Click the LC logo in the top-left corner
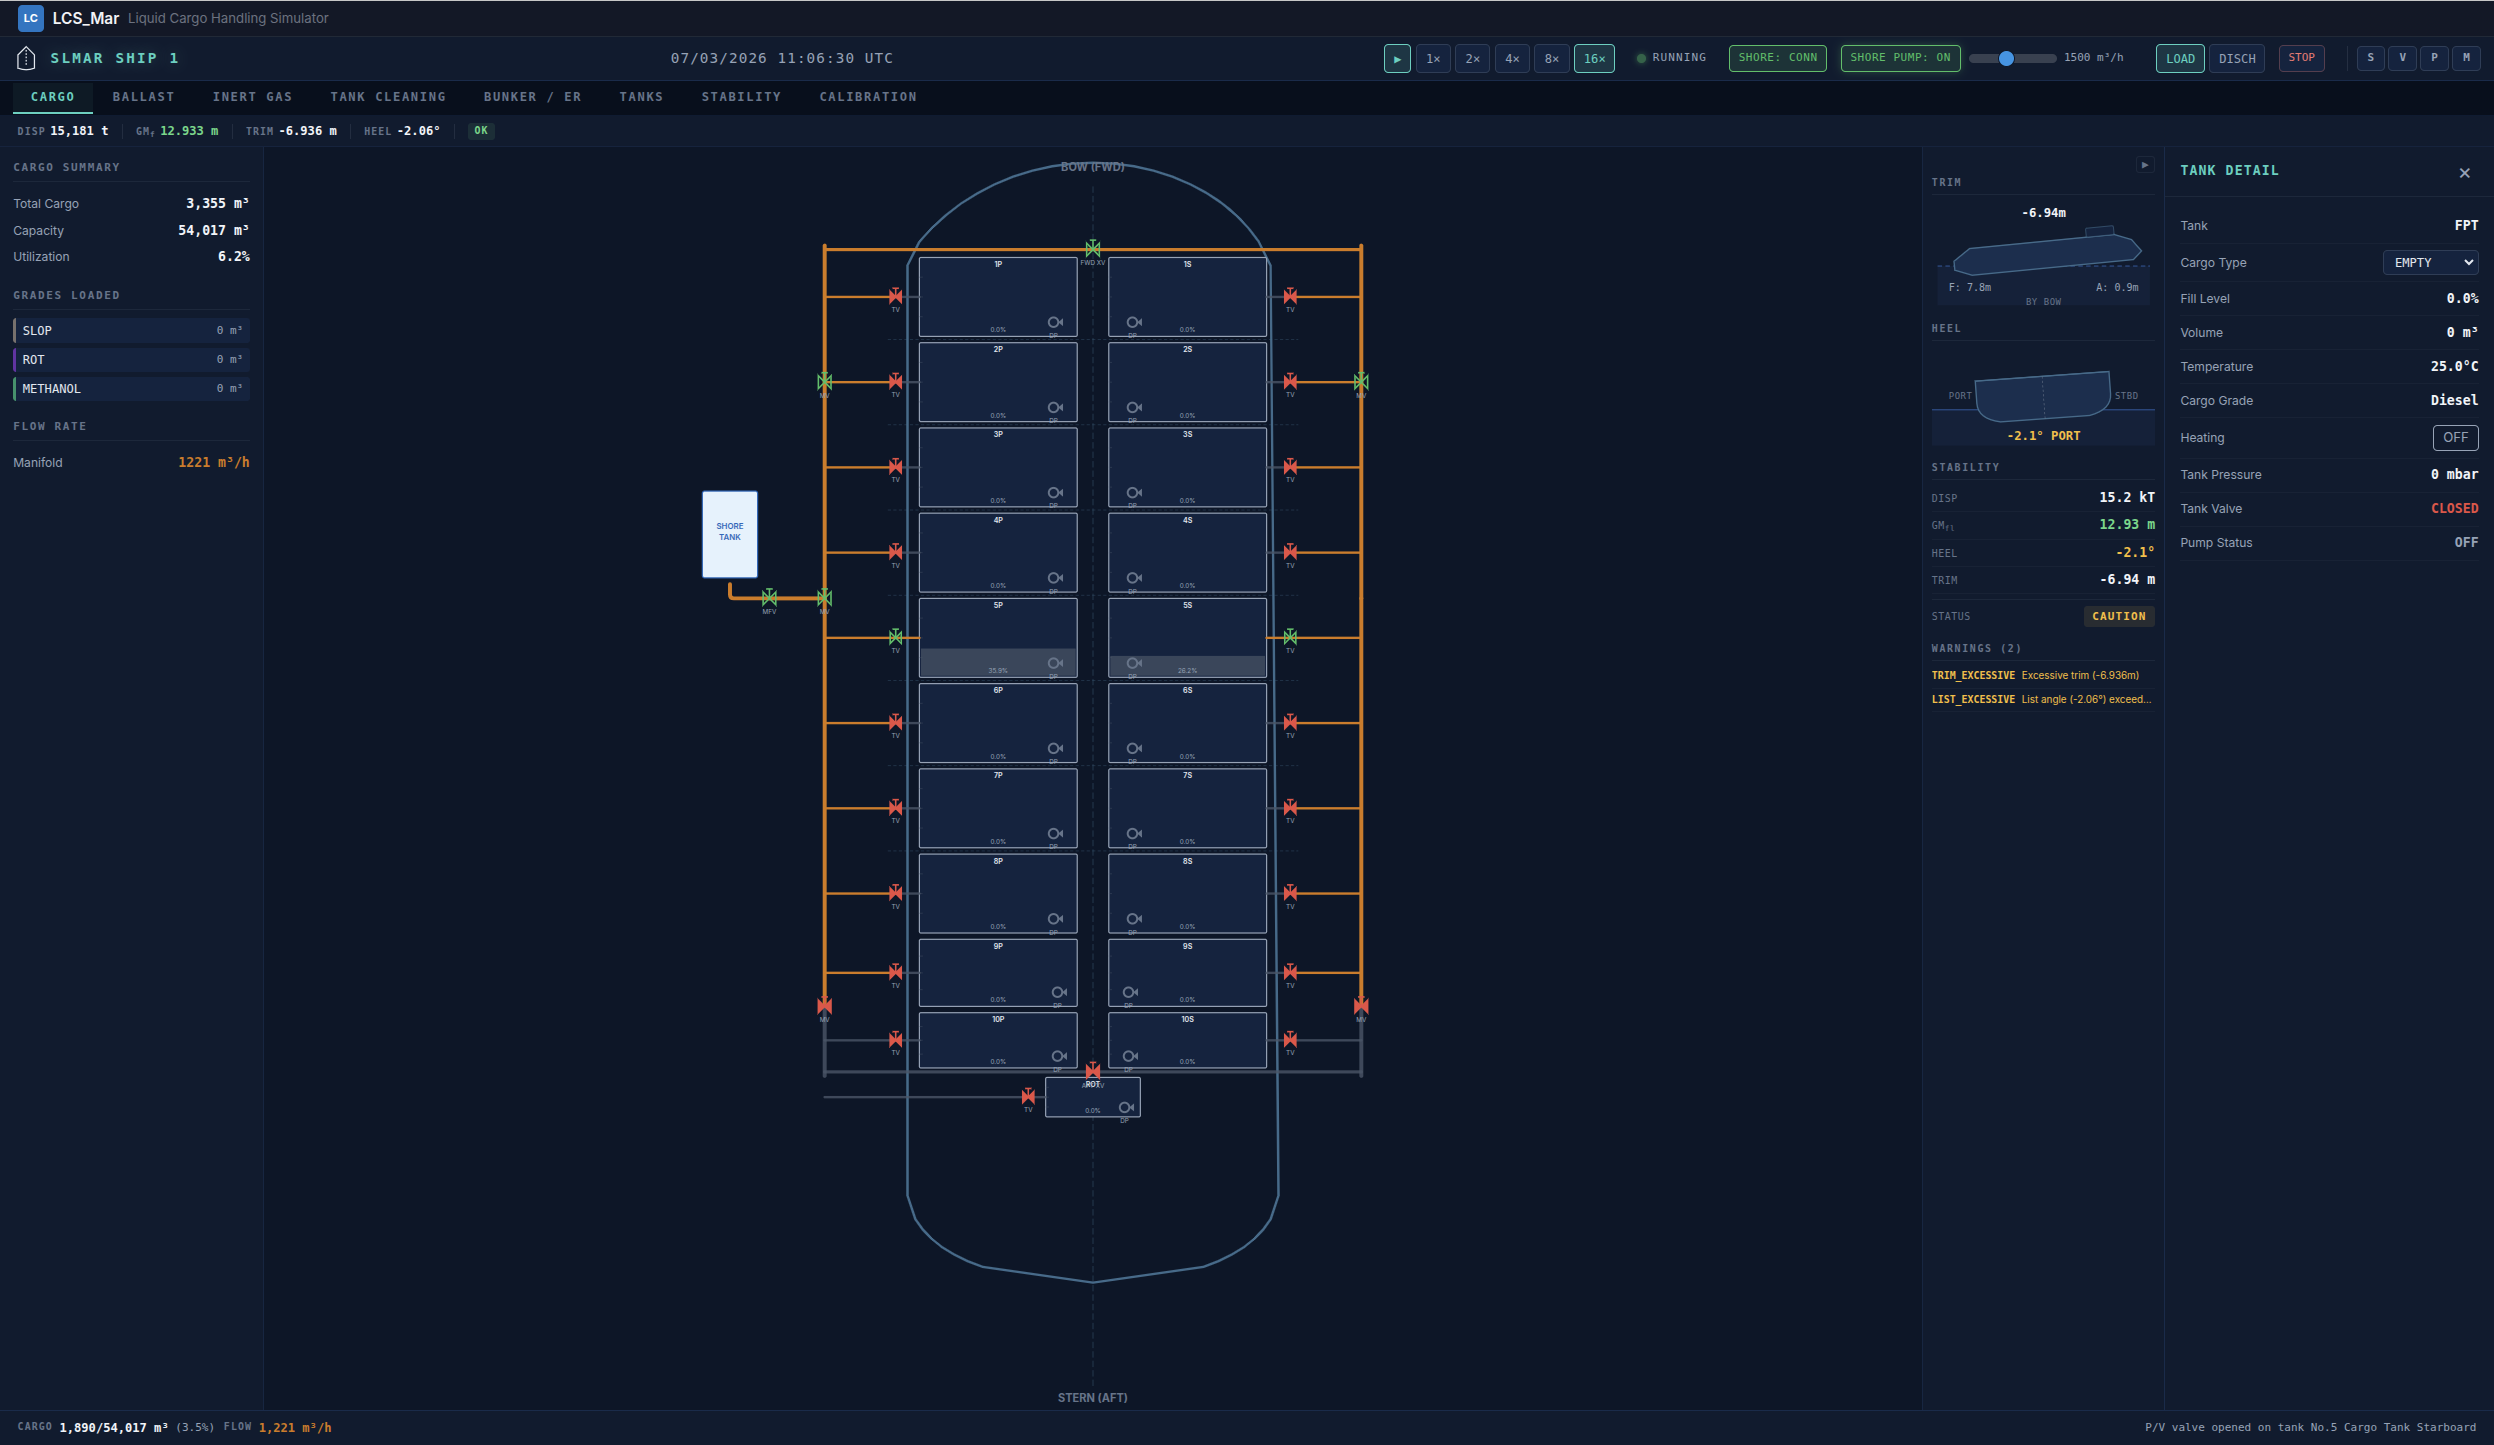This screenshot has height=1445, width=2494. pyautogui.click(x=31, y=18)
